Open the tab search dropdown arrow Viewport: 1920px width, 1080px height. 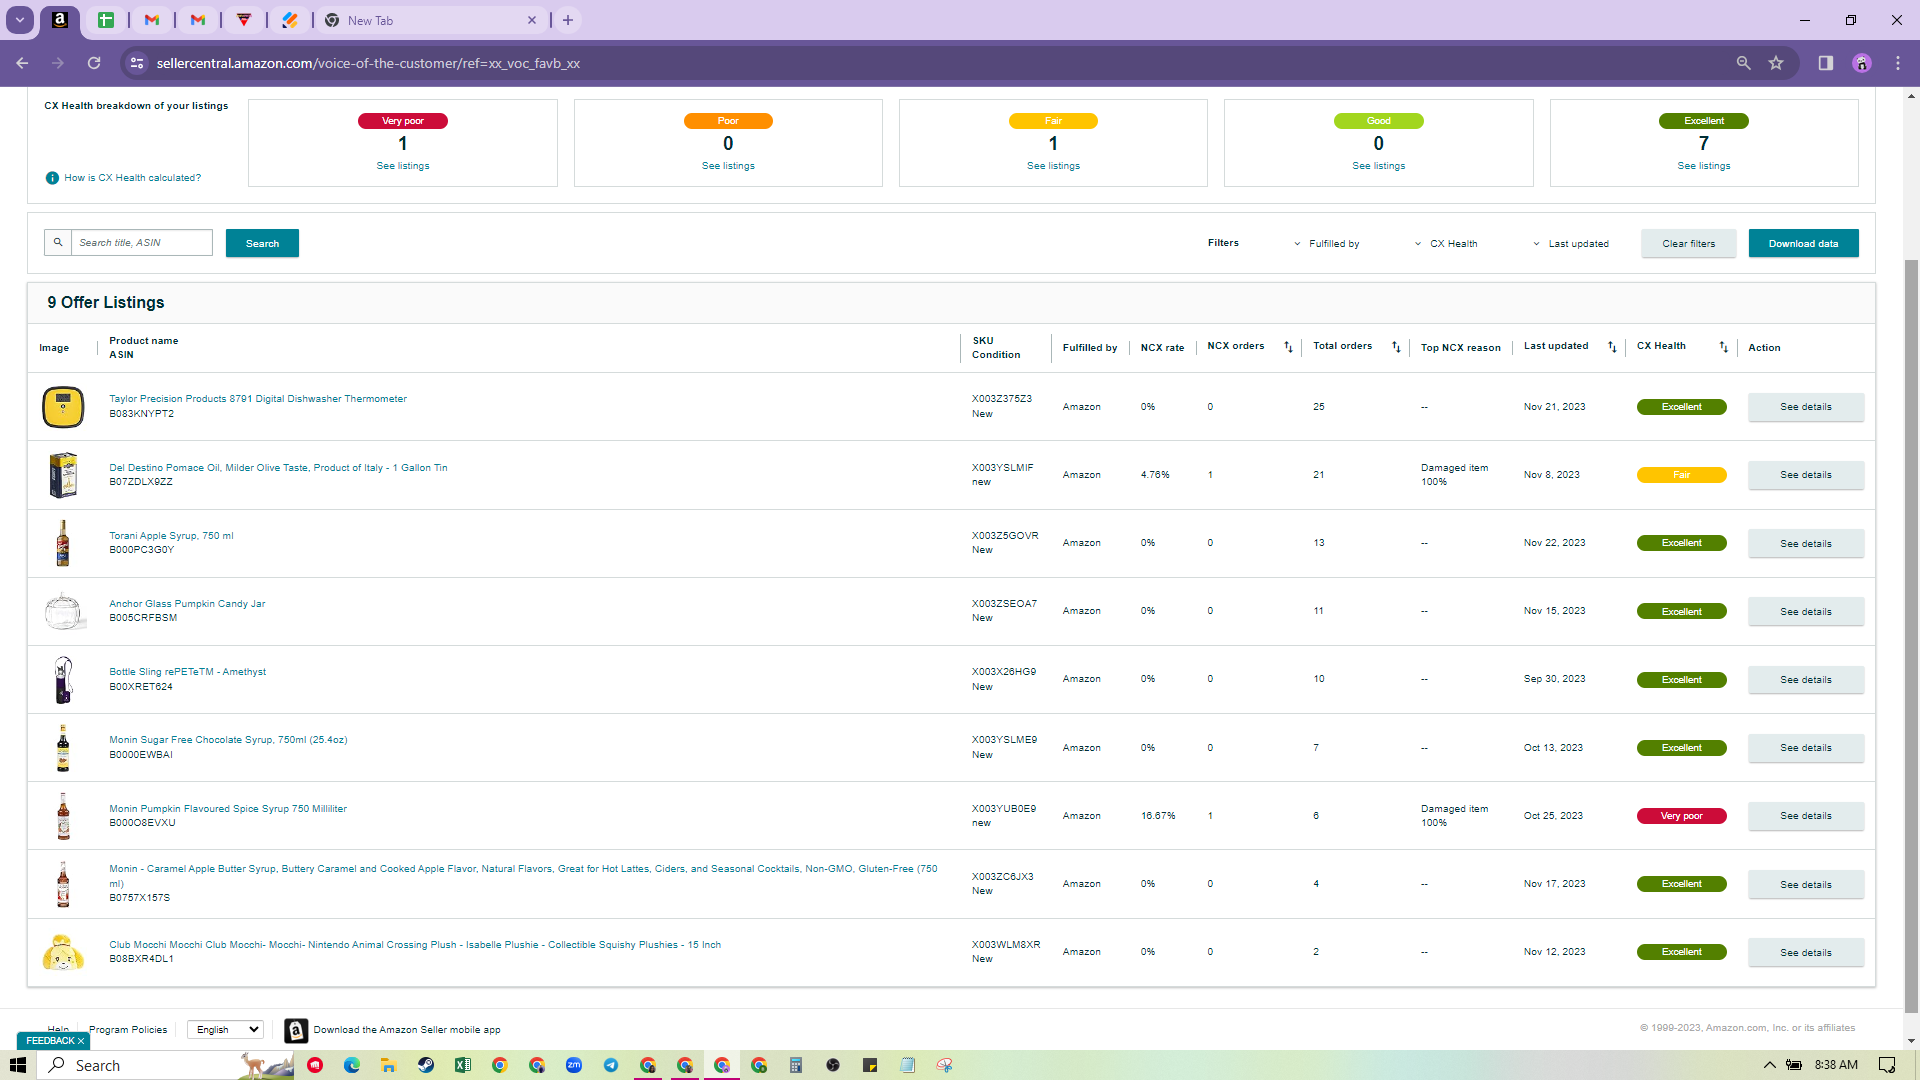[19, 20]
